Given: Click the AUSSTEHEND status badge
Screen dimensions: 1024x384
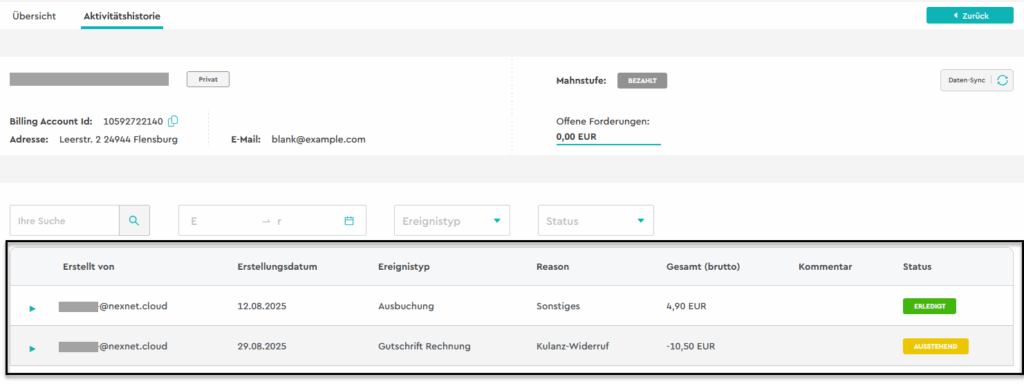Looking at the screenshot, I should pos(935,346).
